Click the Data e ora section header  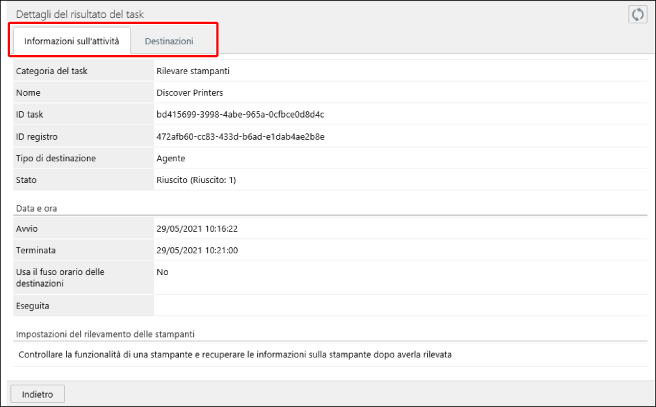(42, 207)
